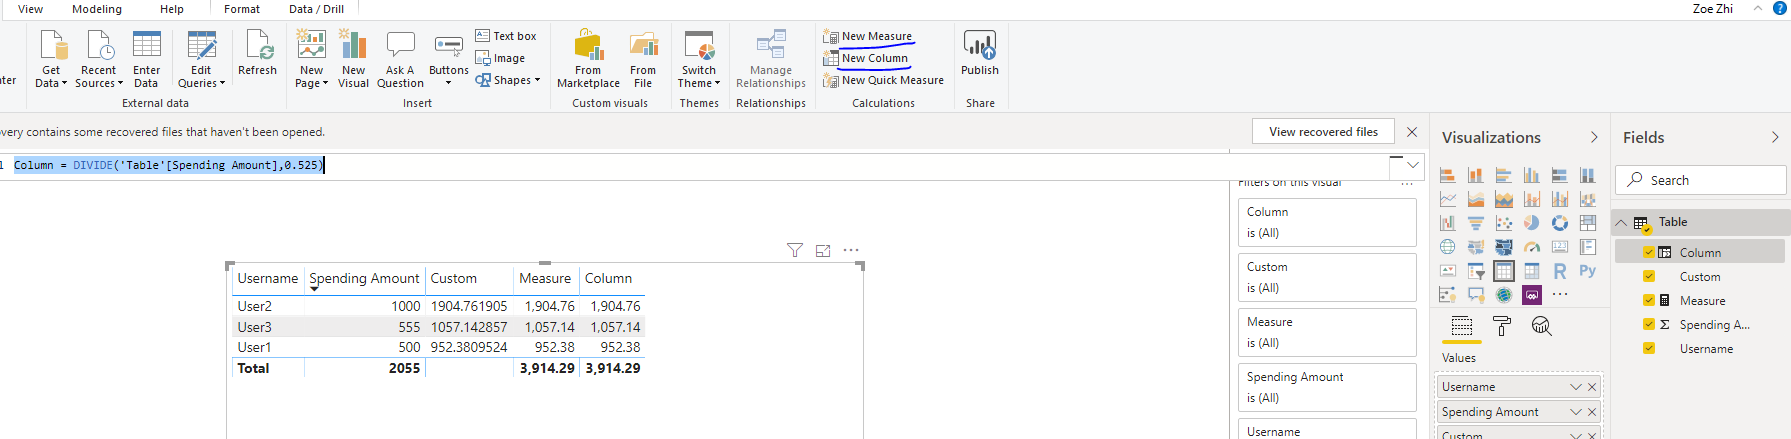This screenshot has width=1791, height=439.
Task: Click New Column in Calculations
Action: 866,58
